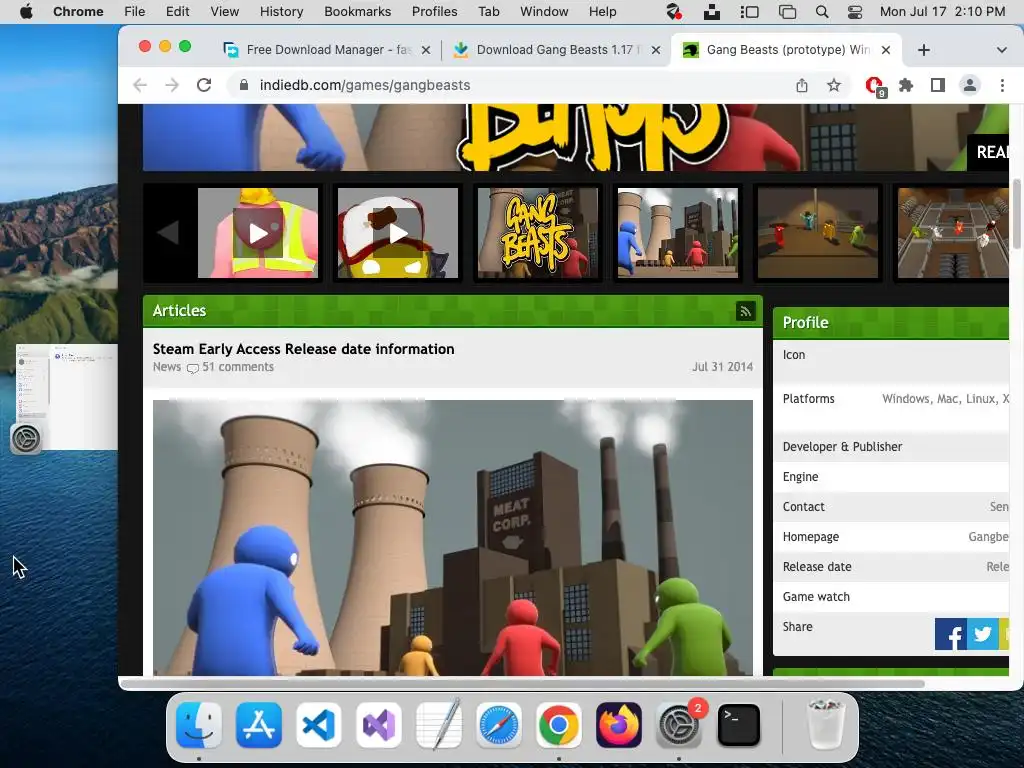Launch Safari from the Dock
This screenshot has width=1024, height=768.
(x=498, y=725)
